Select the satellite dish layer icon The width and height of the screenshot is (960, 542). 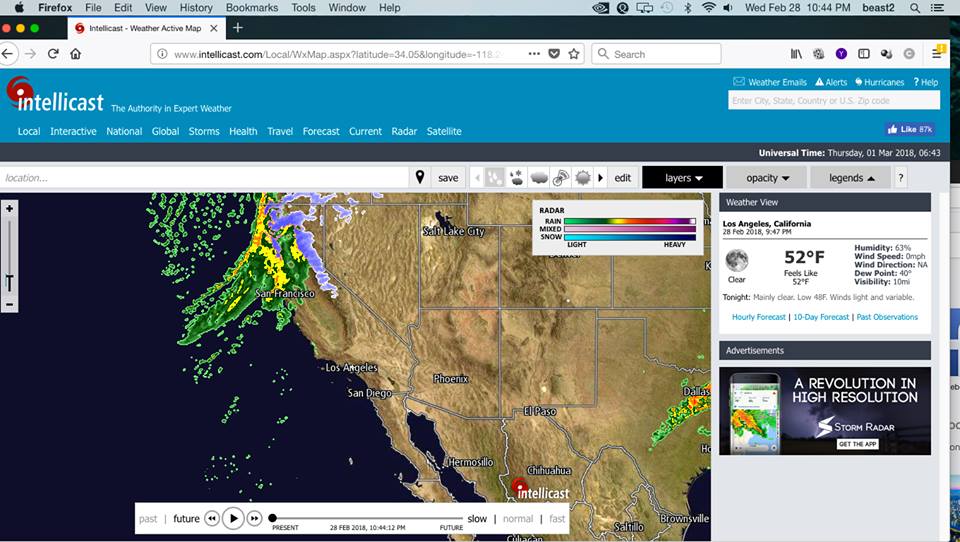pyautogui.click(x=561, y=178)
